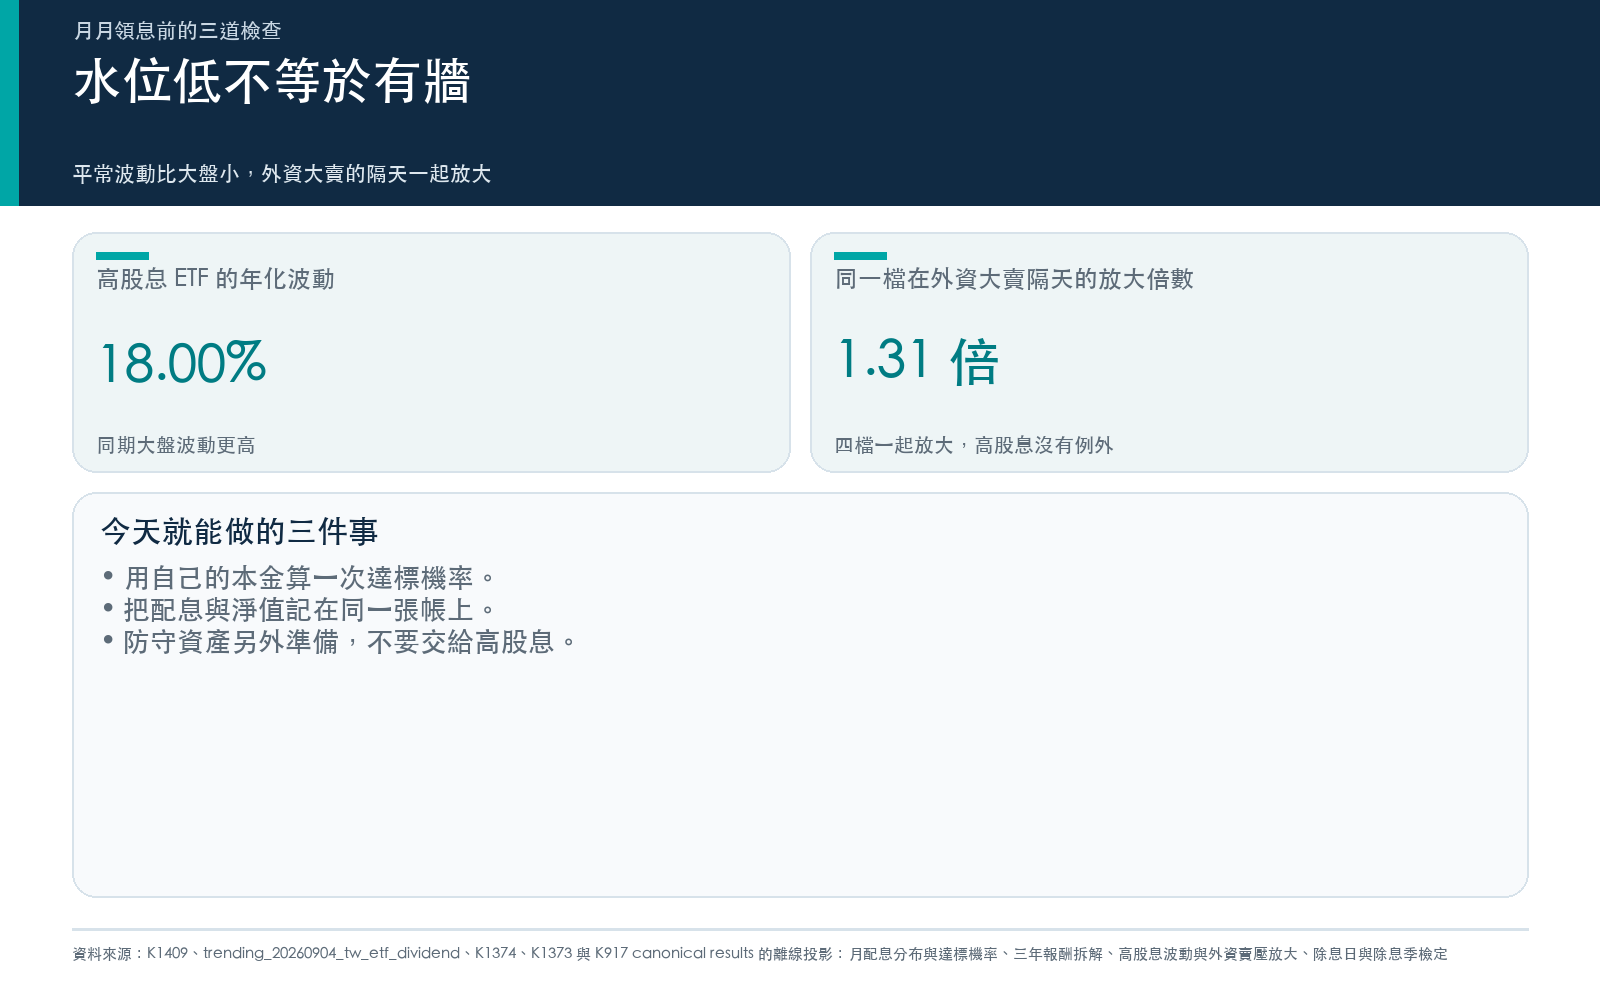Viewport: 1600px width, 1000px height.
Task: Click the card heading 同一檔在外資大賣隔天的放大倍數
Action: [x=1014, y=279]
